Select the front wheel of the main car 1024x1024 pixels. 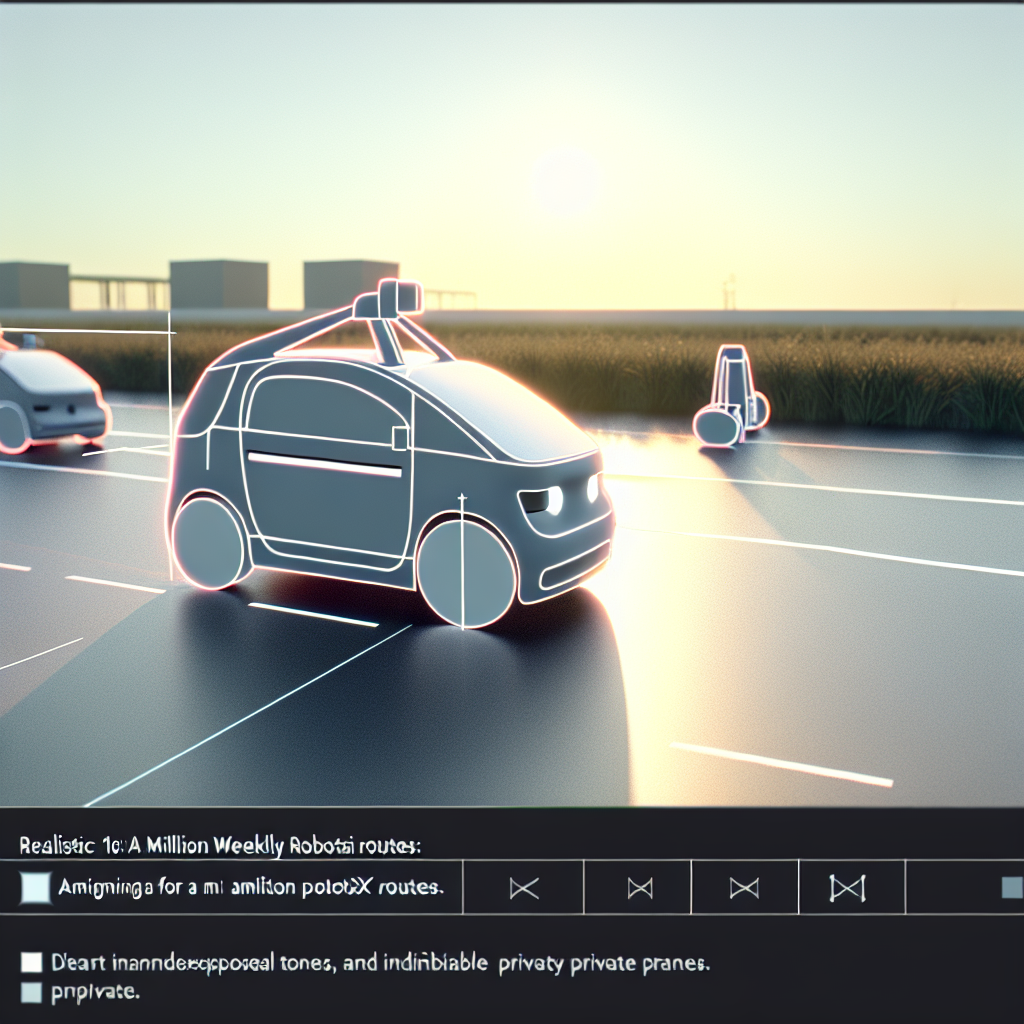click(x=465, y=572)
